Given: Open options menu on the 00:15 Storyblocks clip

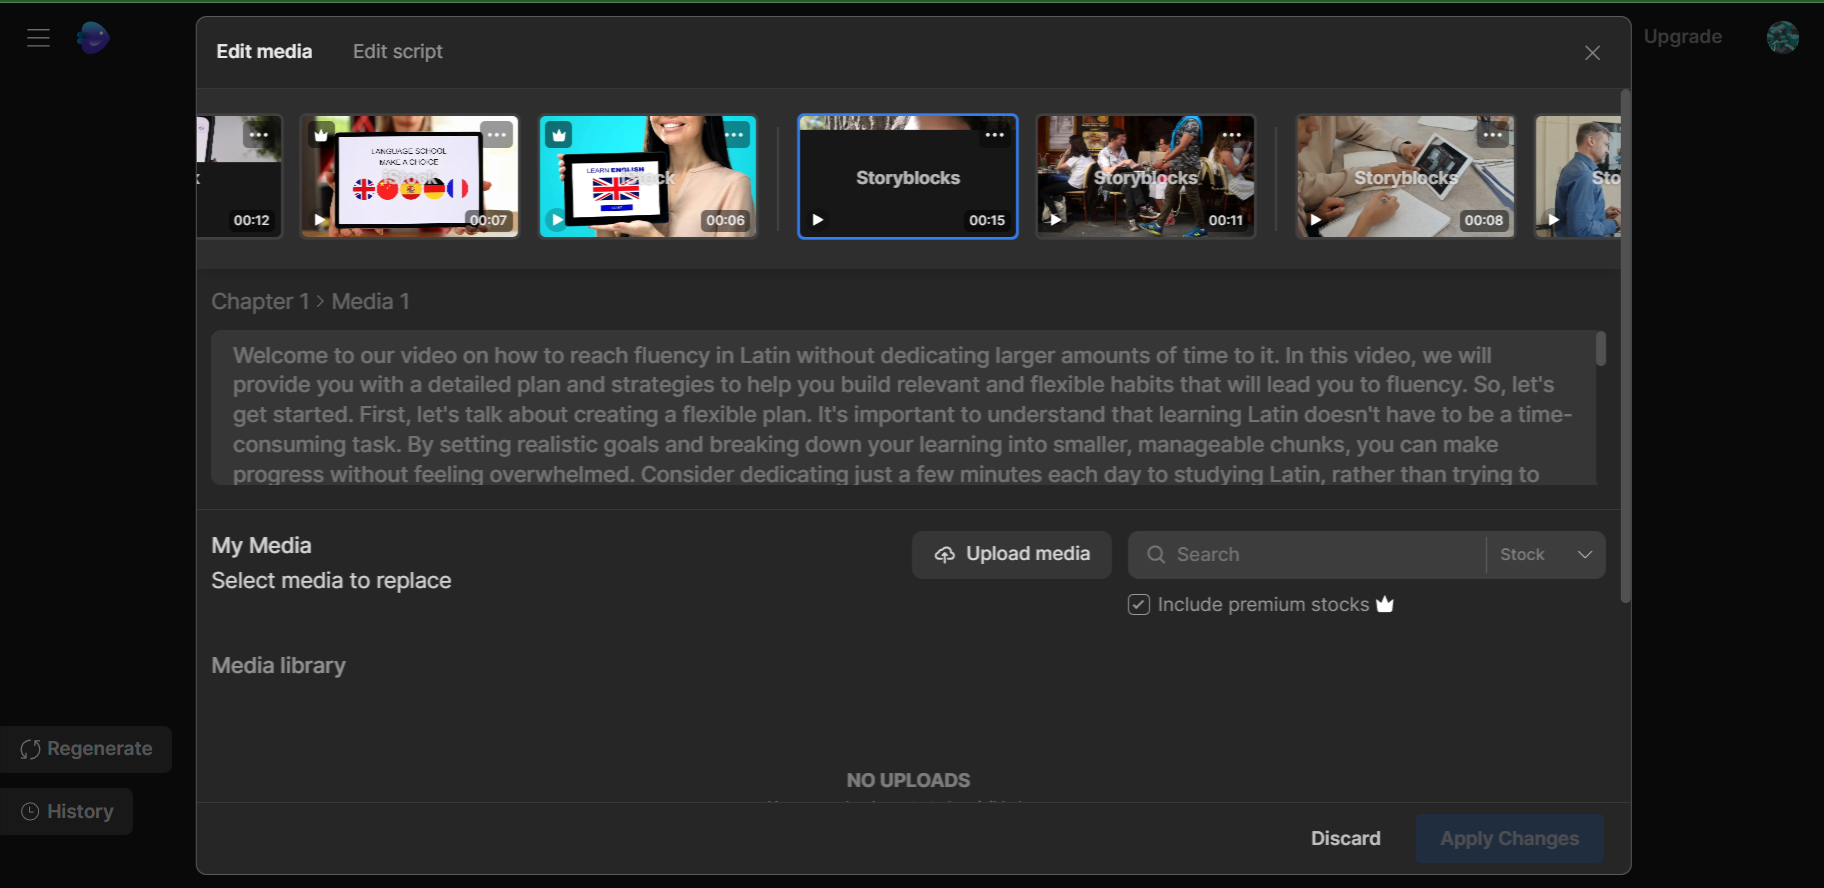Looking at the screenshot, I should point(994,135).
